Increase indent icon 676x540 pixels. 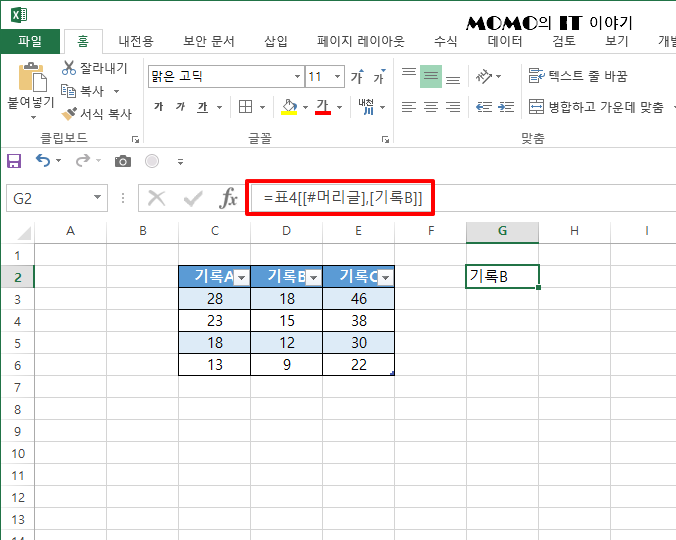[x=506, y=106]
